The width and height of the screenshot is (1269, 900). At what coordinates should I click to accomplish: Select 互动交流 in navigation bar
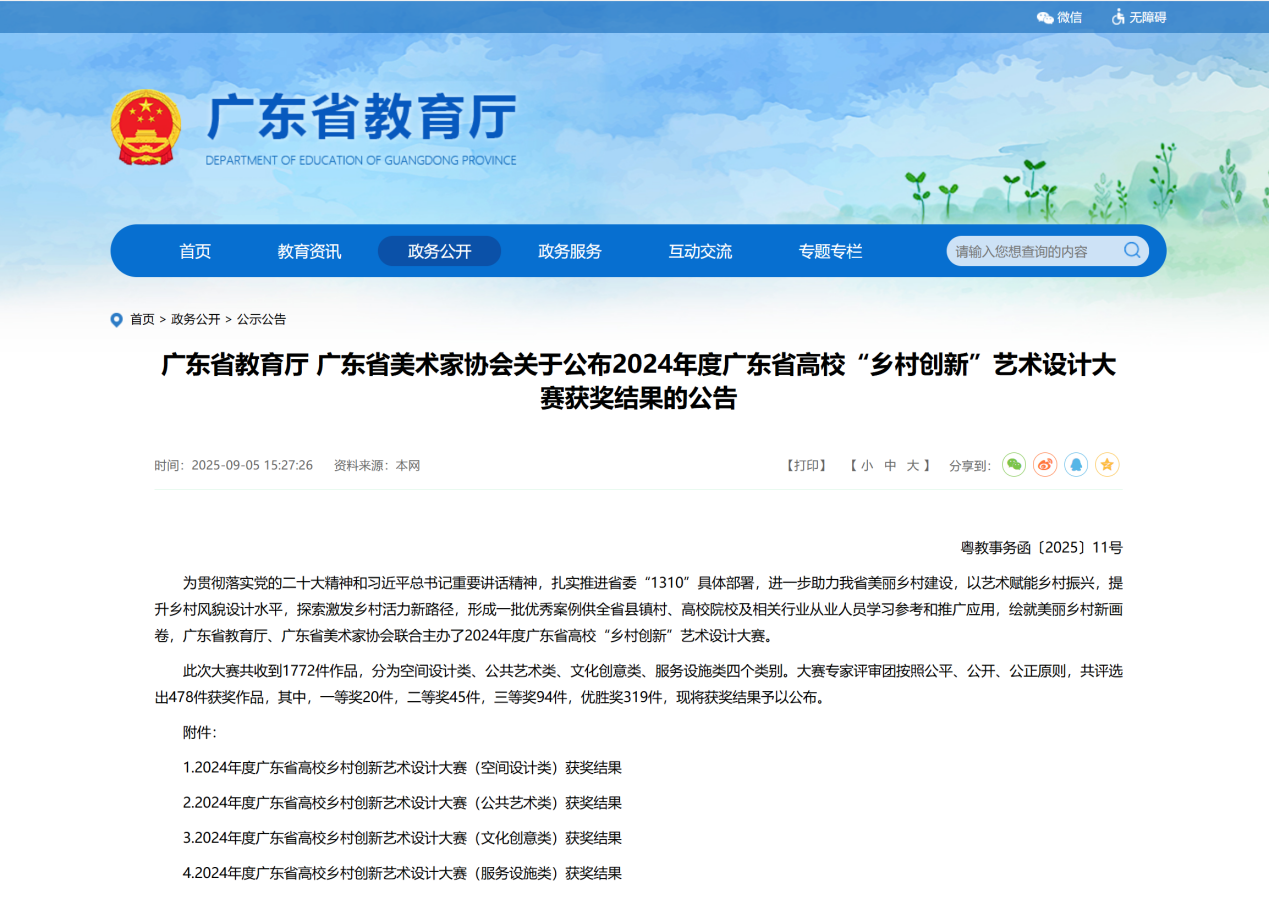pos(700,251)
